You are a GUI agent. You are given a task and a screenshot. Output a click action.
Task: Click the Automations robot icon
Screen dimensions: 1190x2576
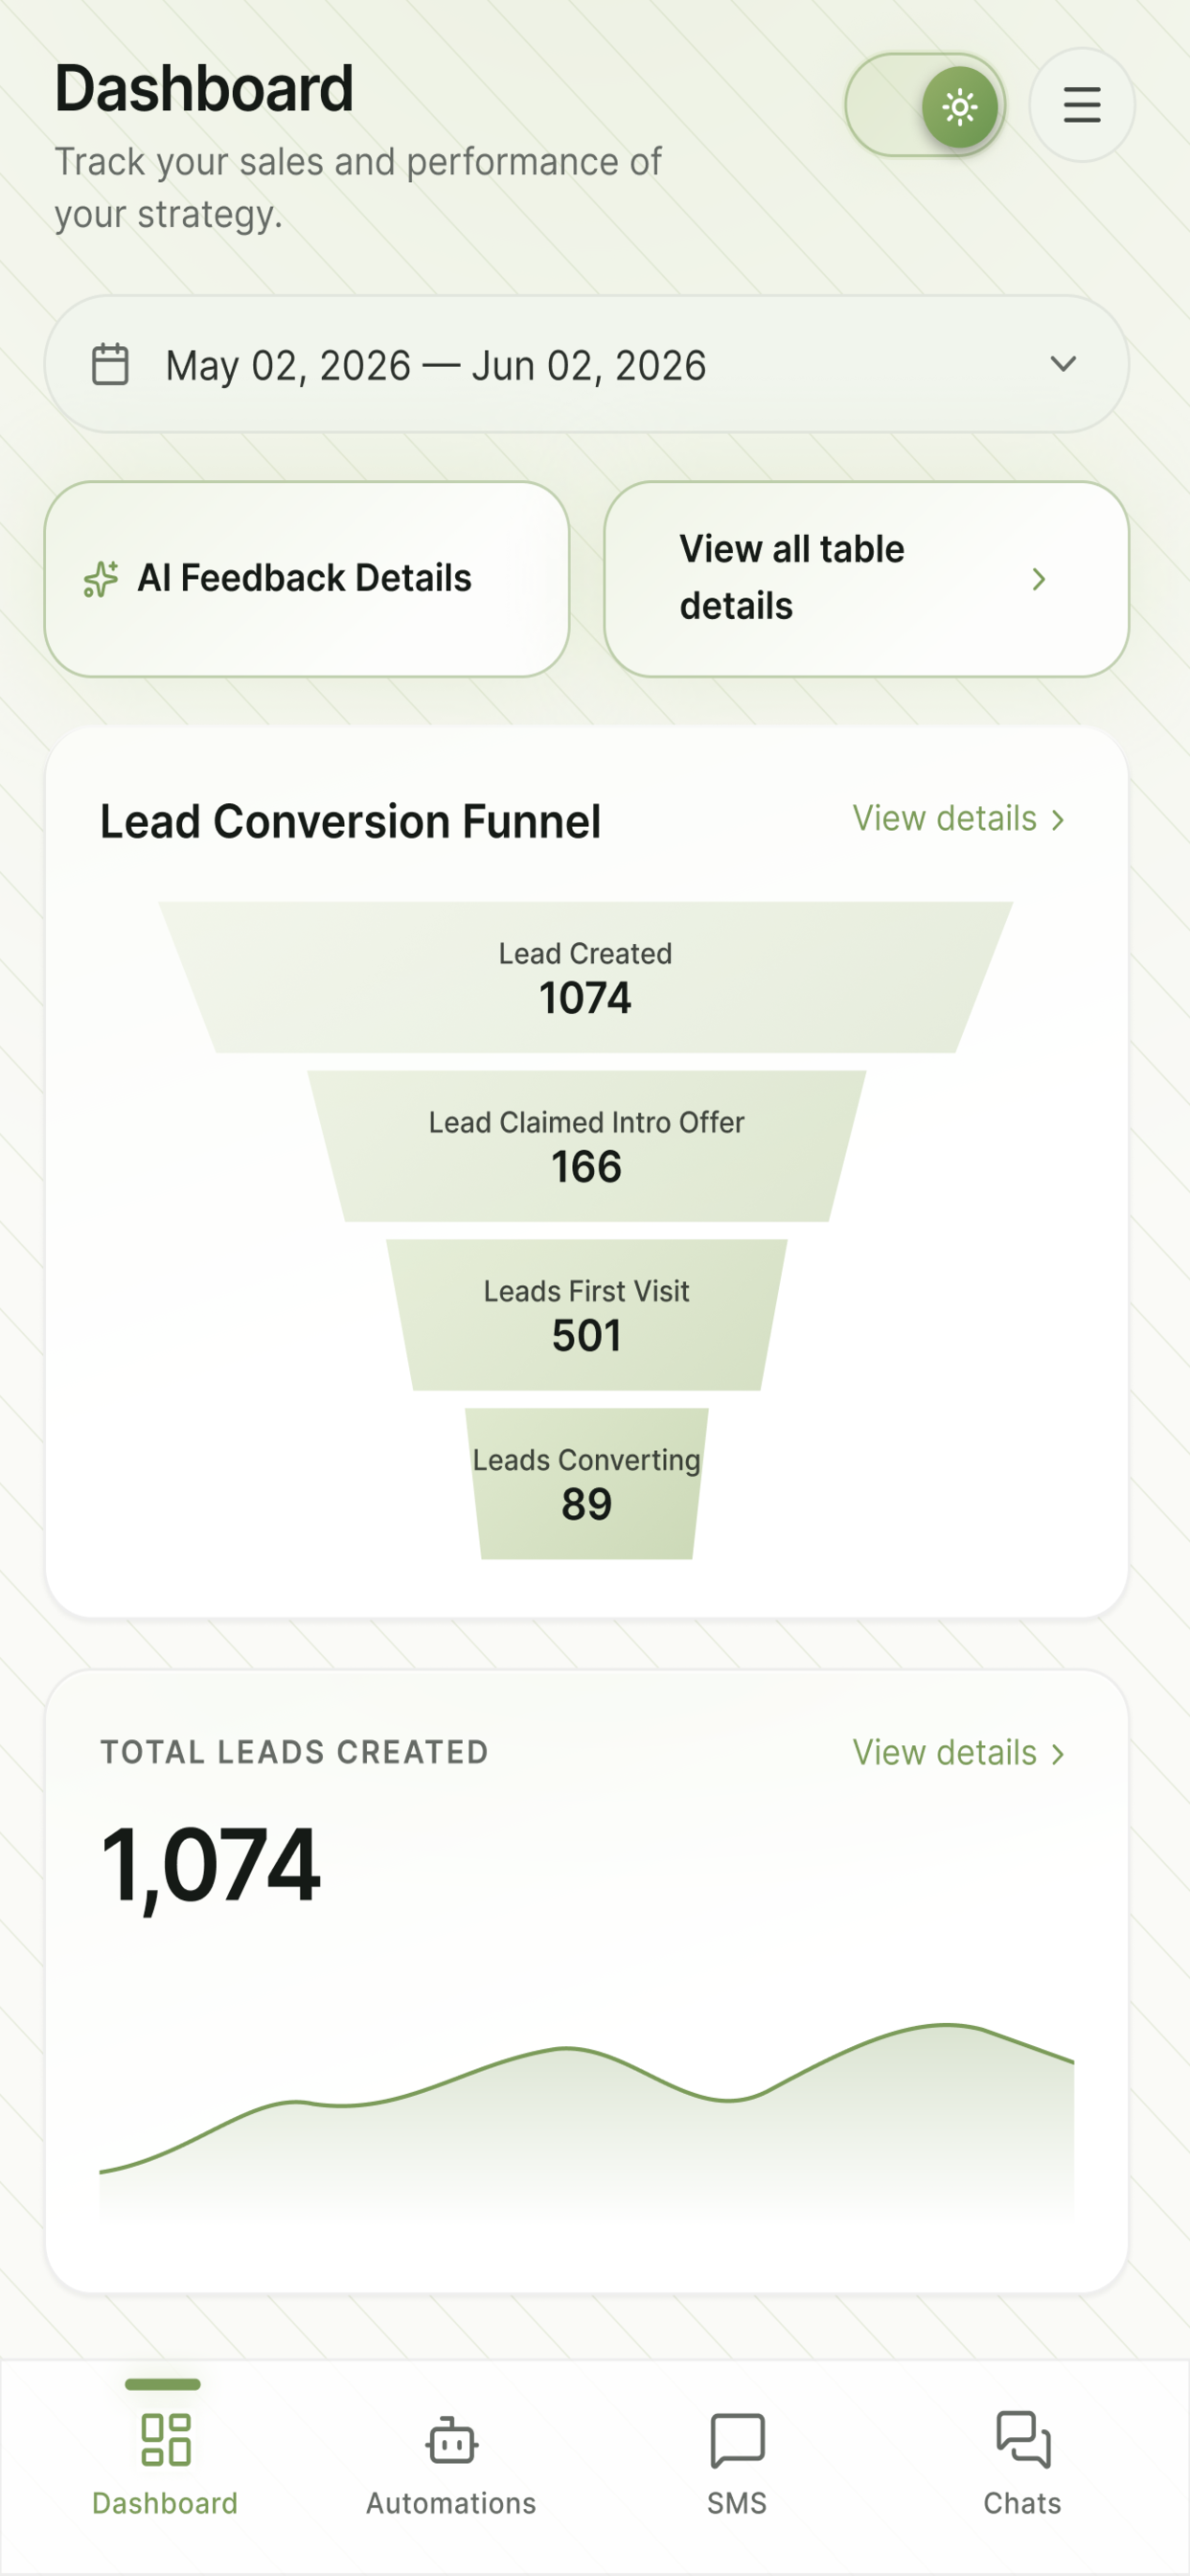[451, 2440]
